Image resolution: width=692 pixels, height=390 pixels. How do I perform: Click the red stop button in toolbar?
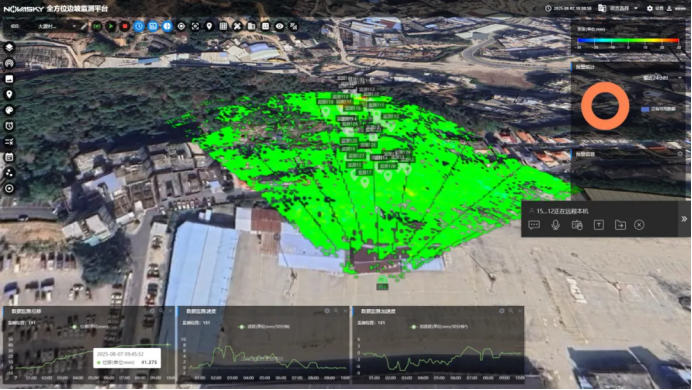click(125, 26)
